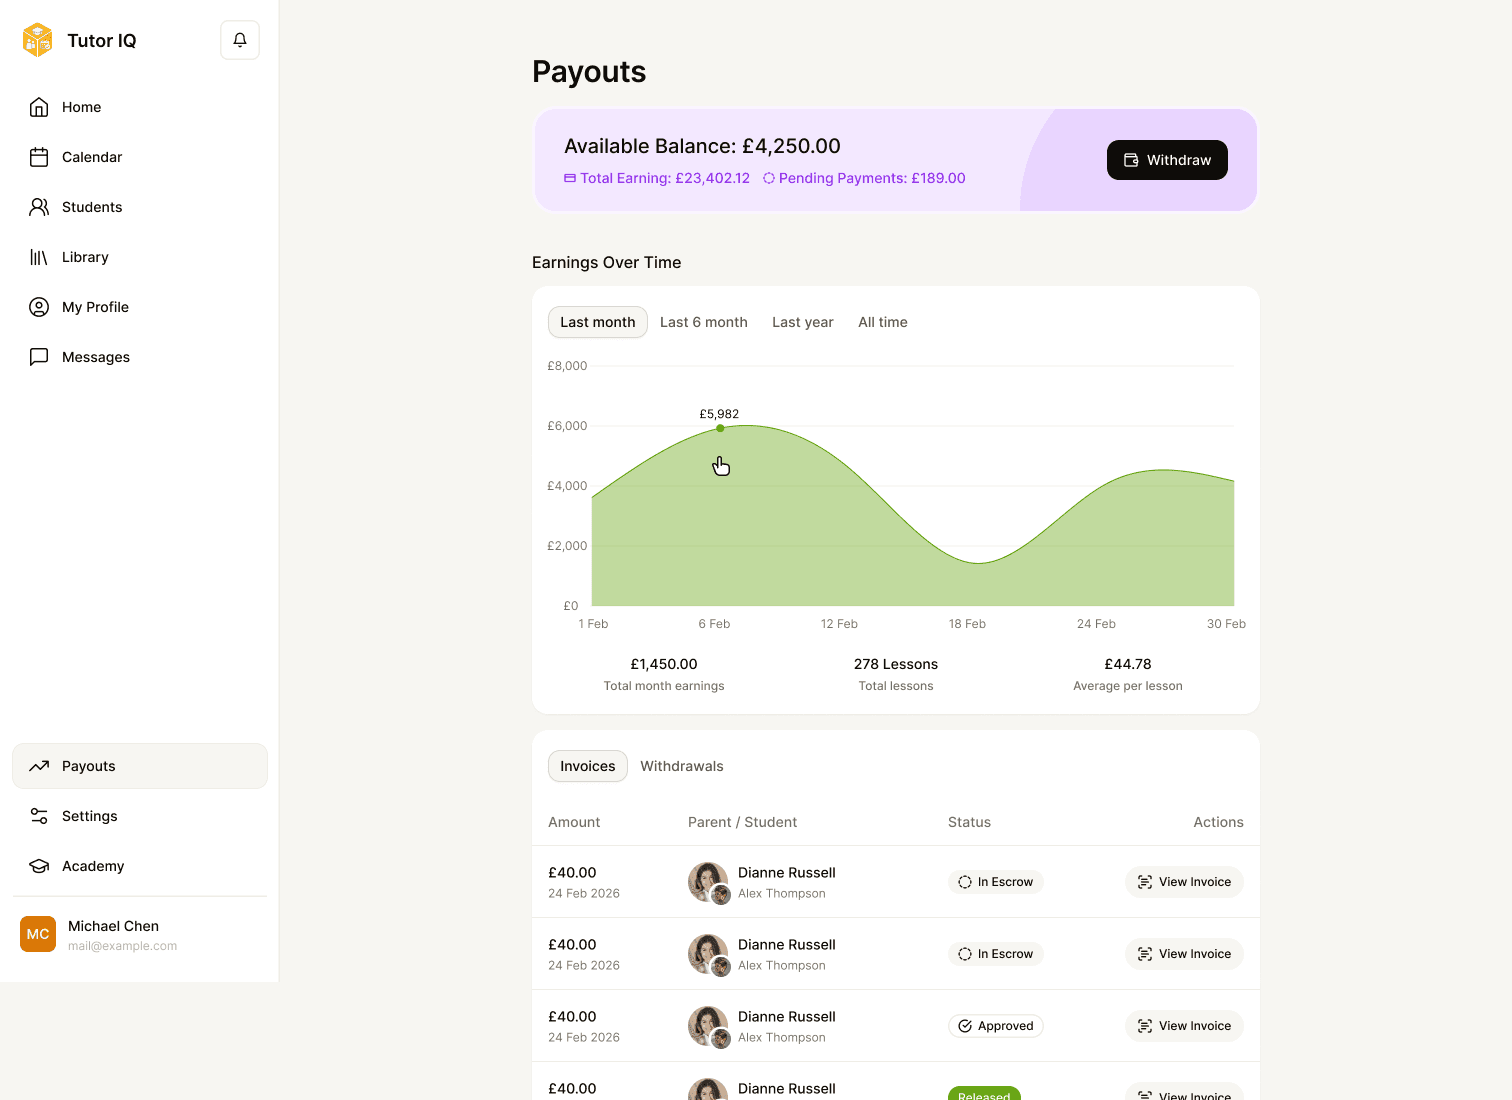Screen dimensions: 1512x1100
Task: Click mail@example.com in the sidebar
Action: click(x=122, y=946)
